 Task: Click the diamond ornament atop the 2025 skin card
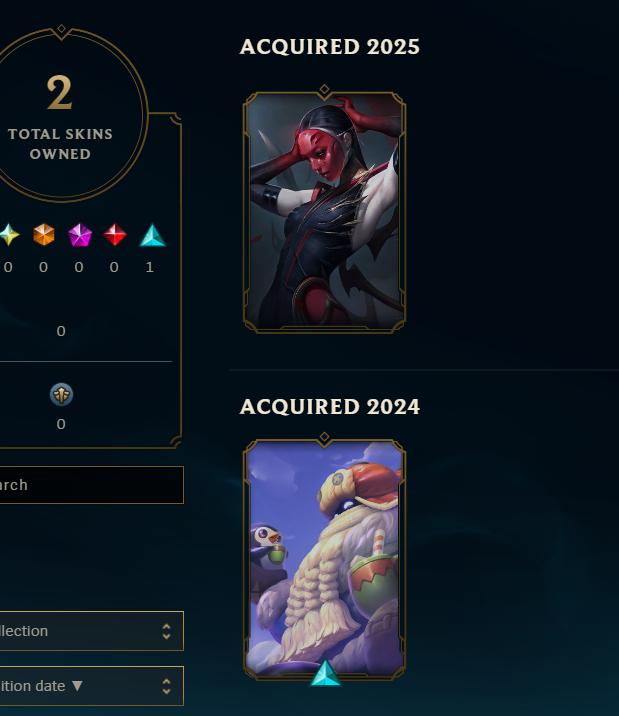(x=324, y=90)
